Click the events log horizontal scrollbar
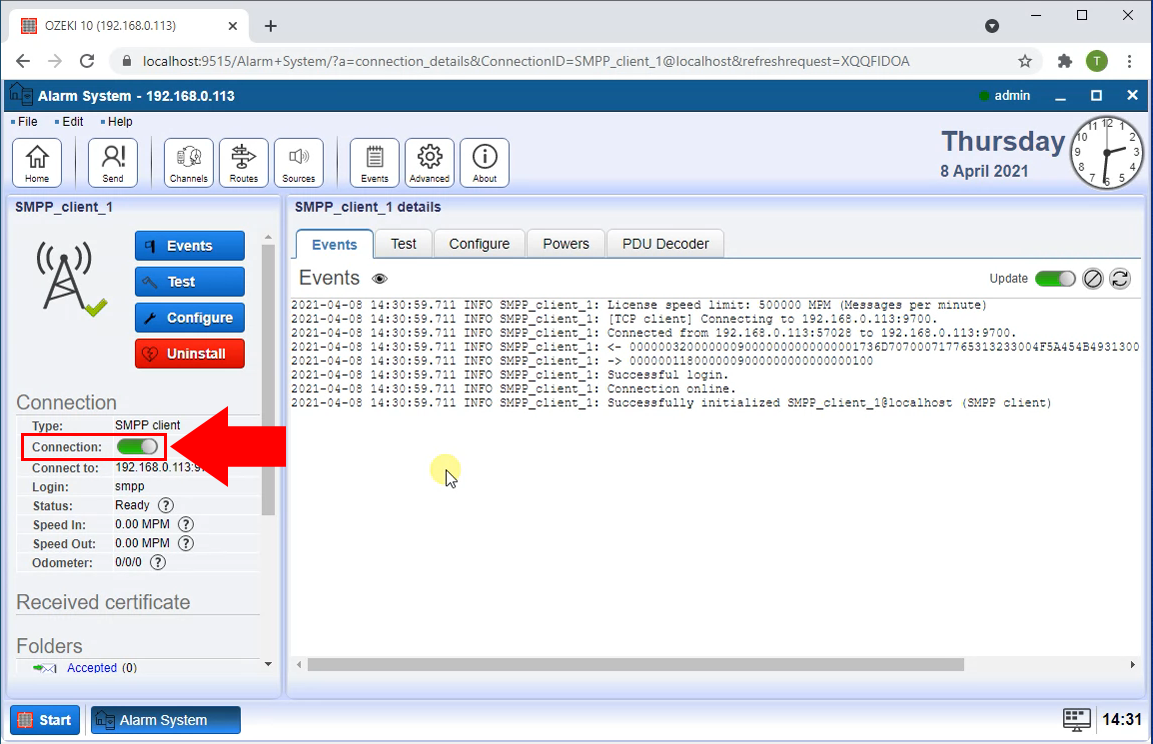Image resolution: width=1153 pixels, height=744 pixels. 635,665
